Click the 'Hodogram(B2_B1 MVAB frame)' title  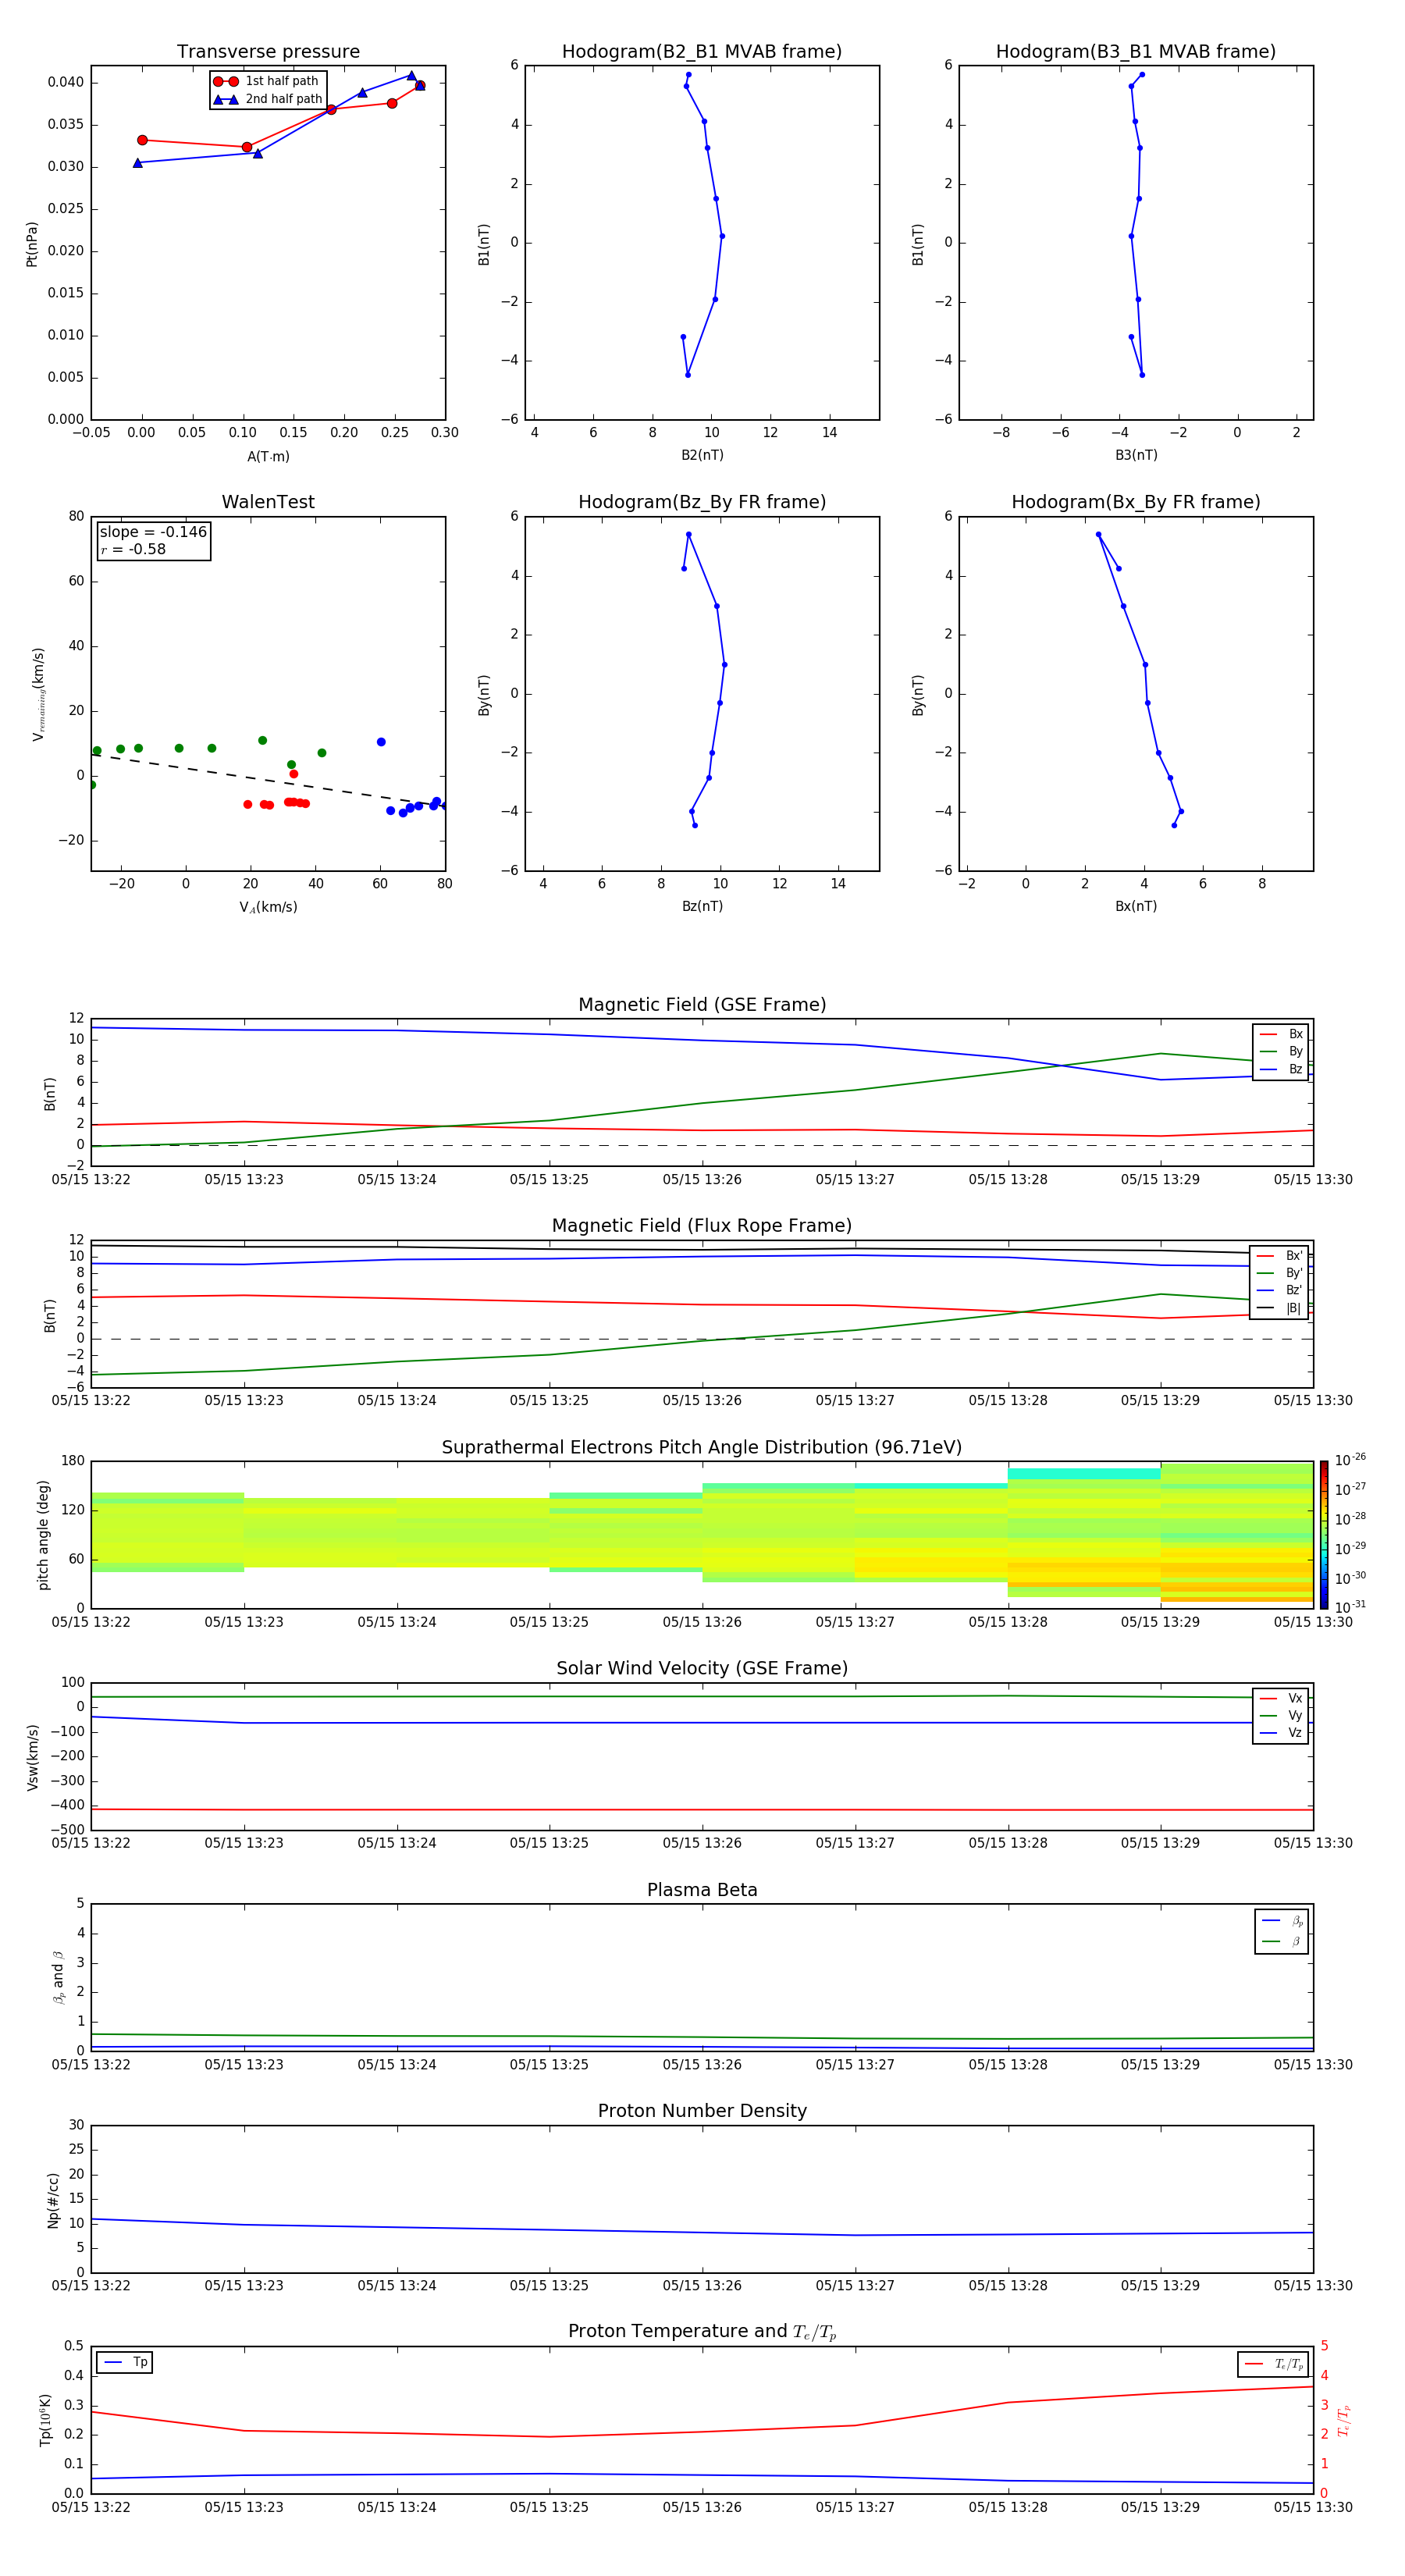(702, 52)
